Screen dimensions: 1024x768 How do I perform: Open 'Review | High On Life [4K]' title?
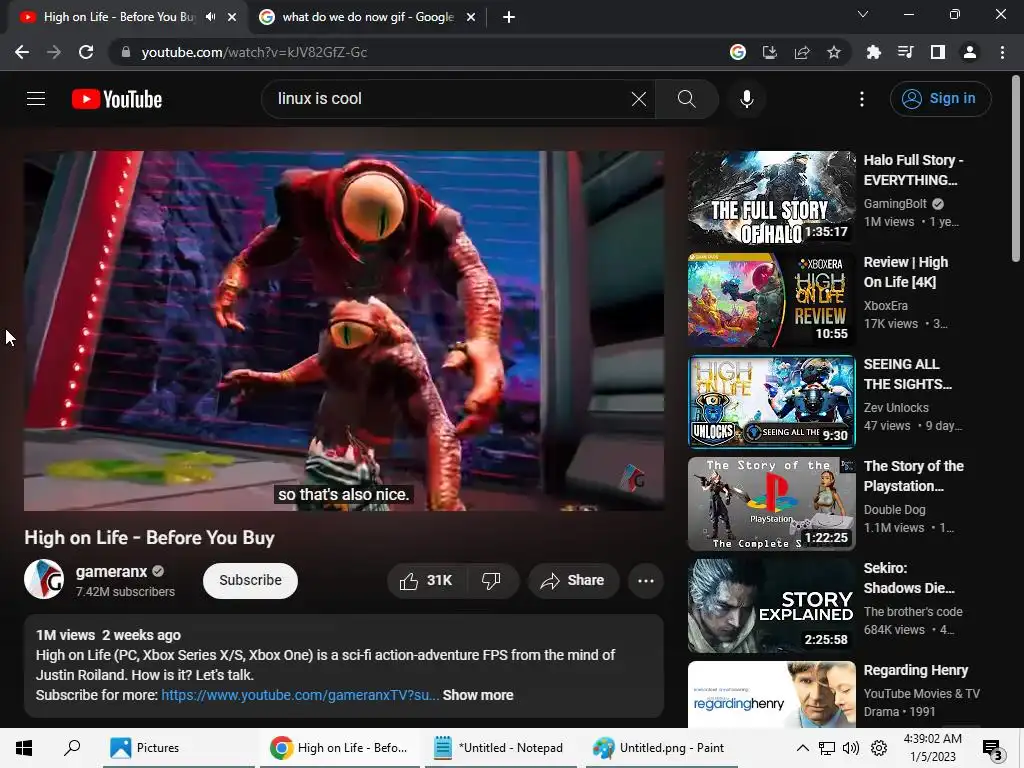pos(906,272)
